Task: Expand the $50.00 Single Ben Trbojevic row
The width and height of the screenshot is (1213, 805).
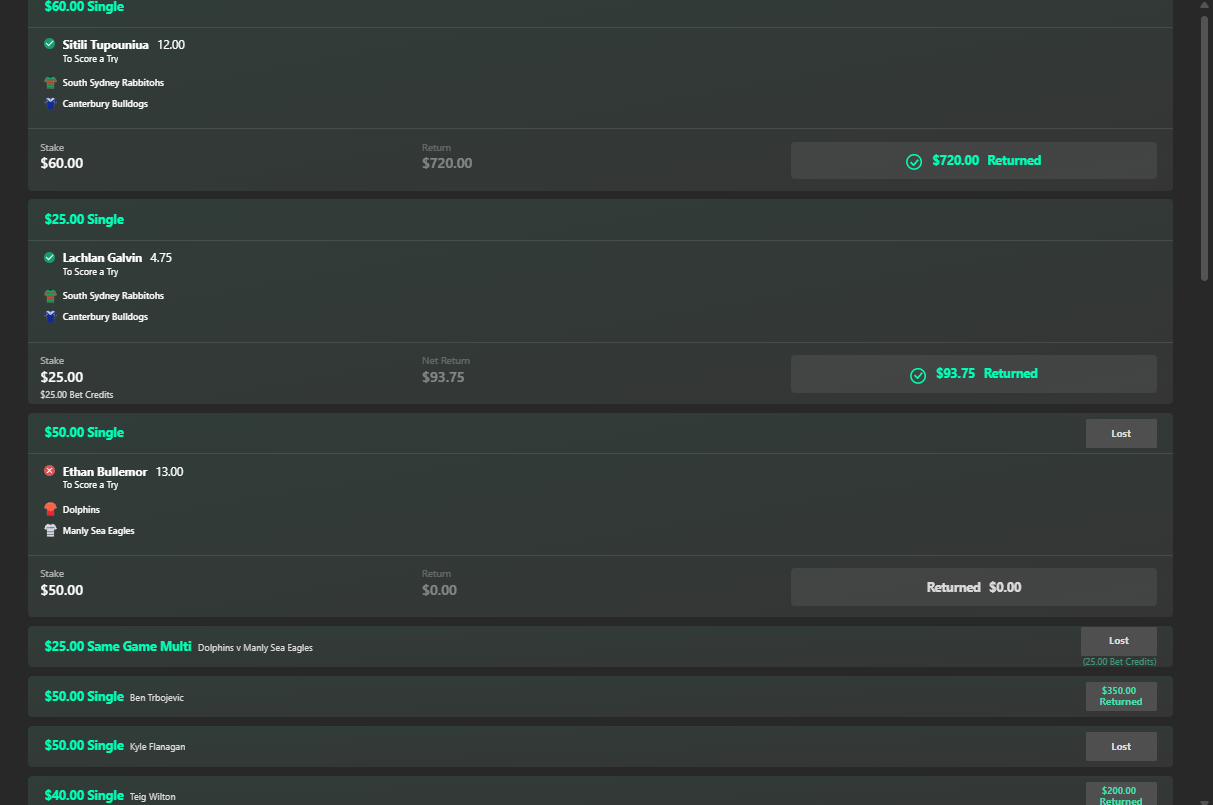Action: (600, 696)
